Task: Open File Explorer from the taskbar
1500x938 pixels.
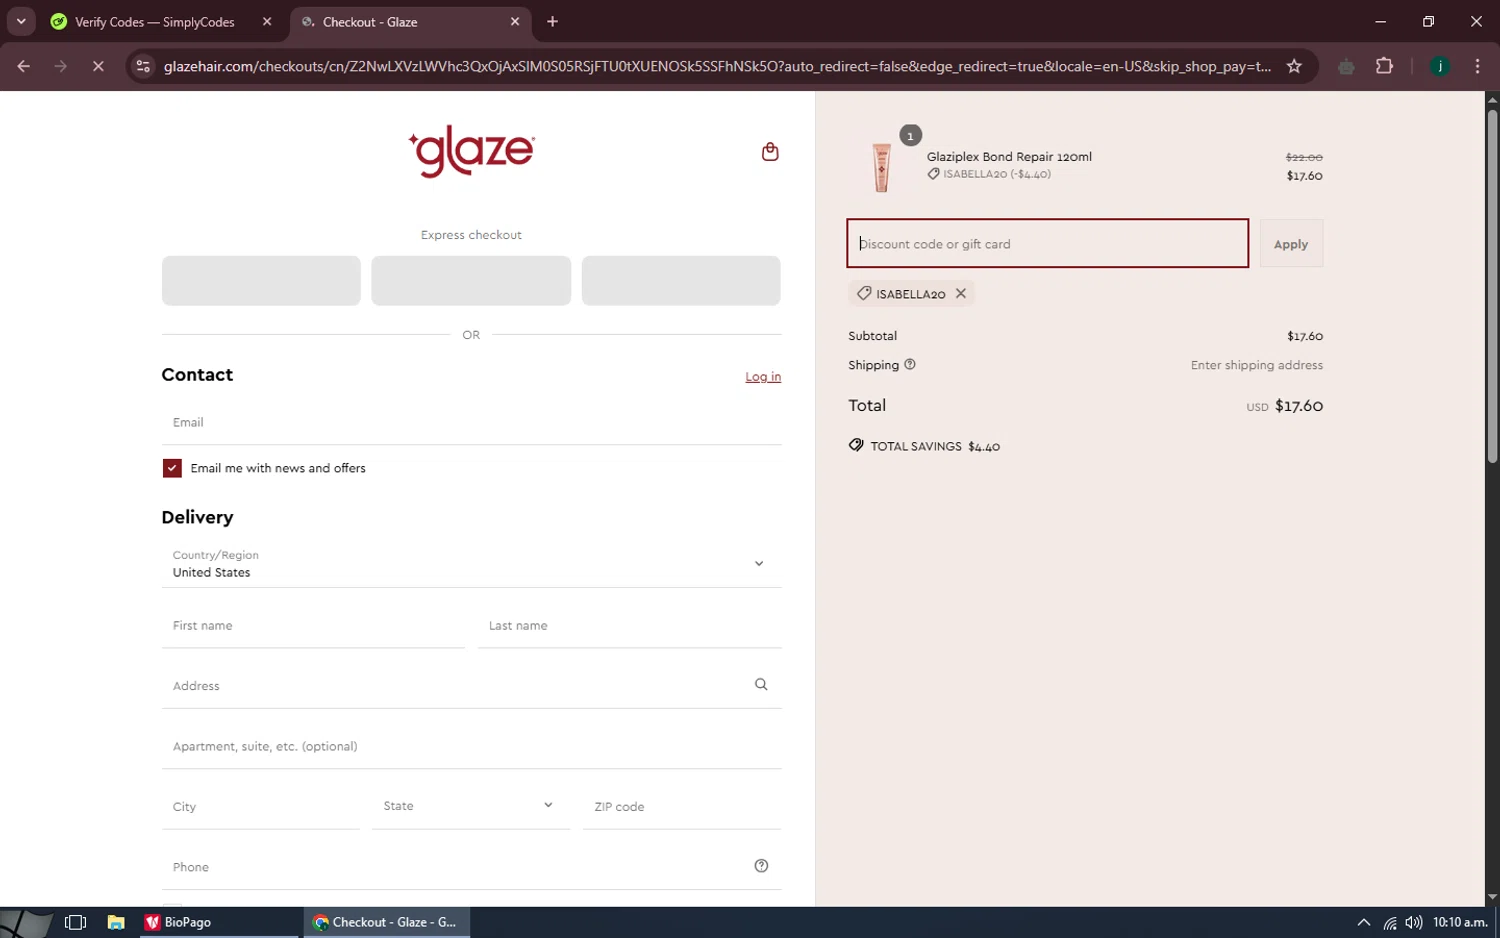Action: (116, 922)
